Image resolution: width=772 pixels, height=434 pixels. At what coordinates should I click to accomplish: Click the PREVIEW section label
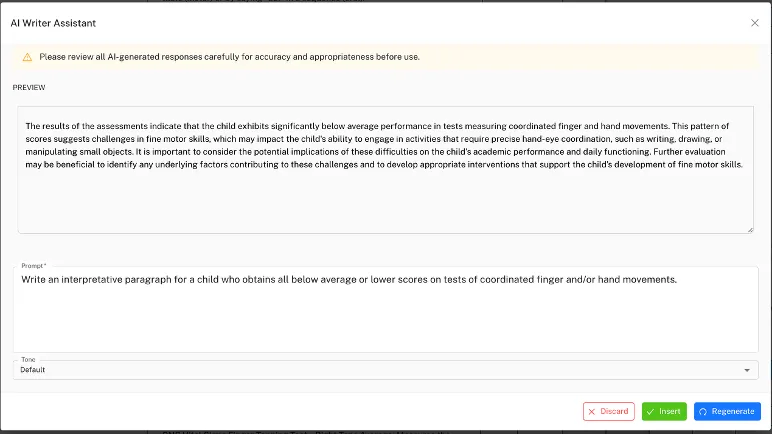coord(29,88)
